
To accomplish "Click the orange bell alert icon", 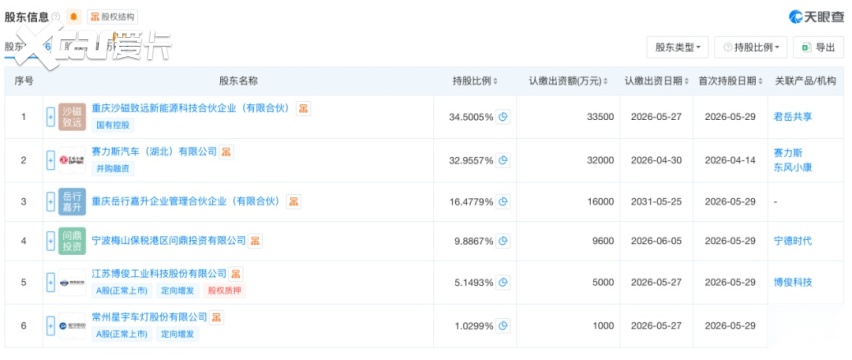I will pos(74,17).
